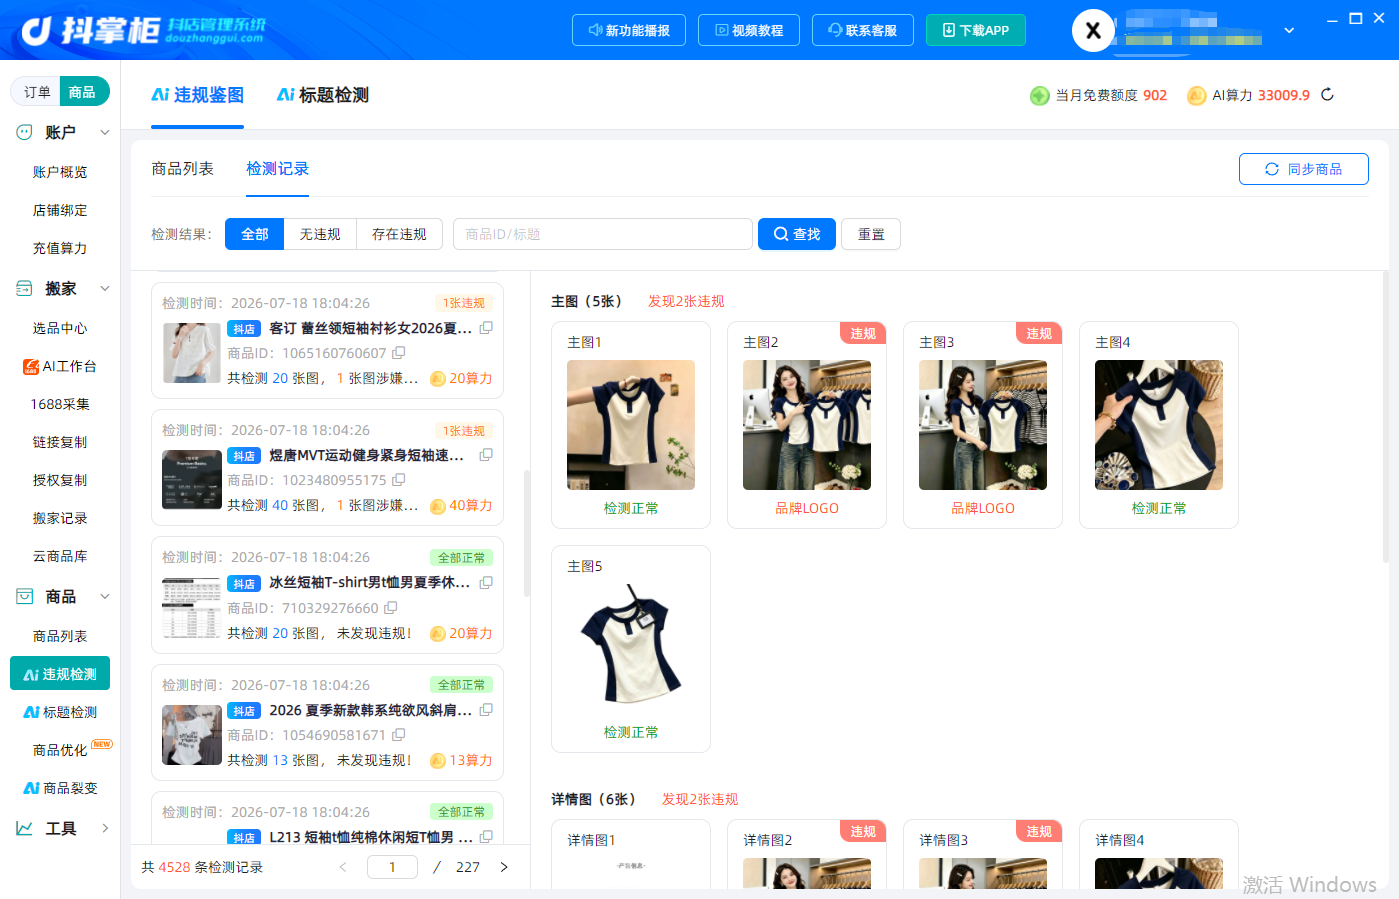Click the 账户 sidebar section icon
Screen dimensions: 1399x899
(x=25, y=132)
